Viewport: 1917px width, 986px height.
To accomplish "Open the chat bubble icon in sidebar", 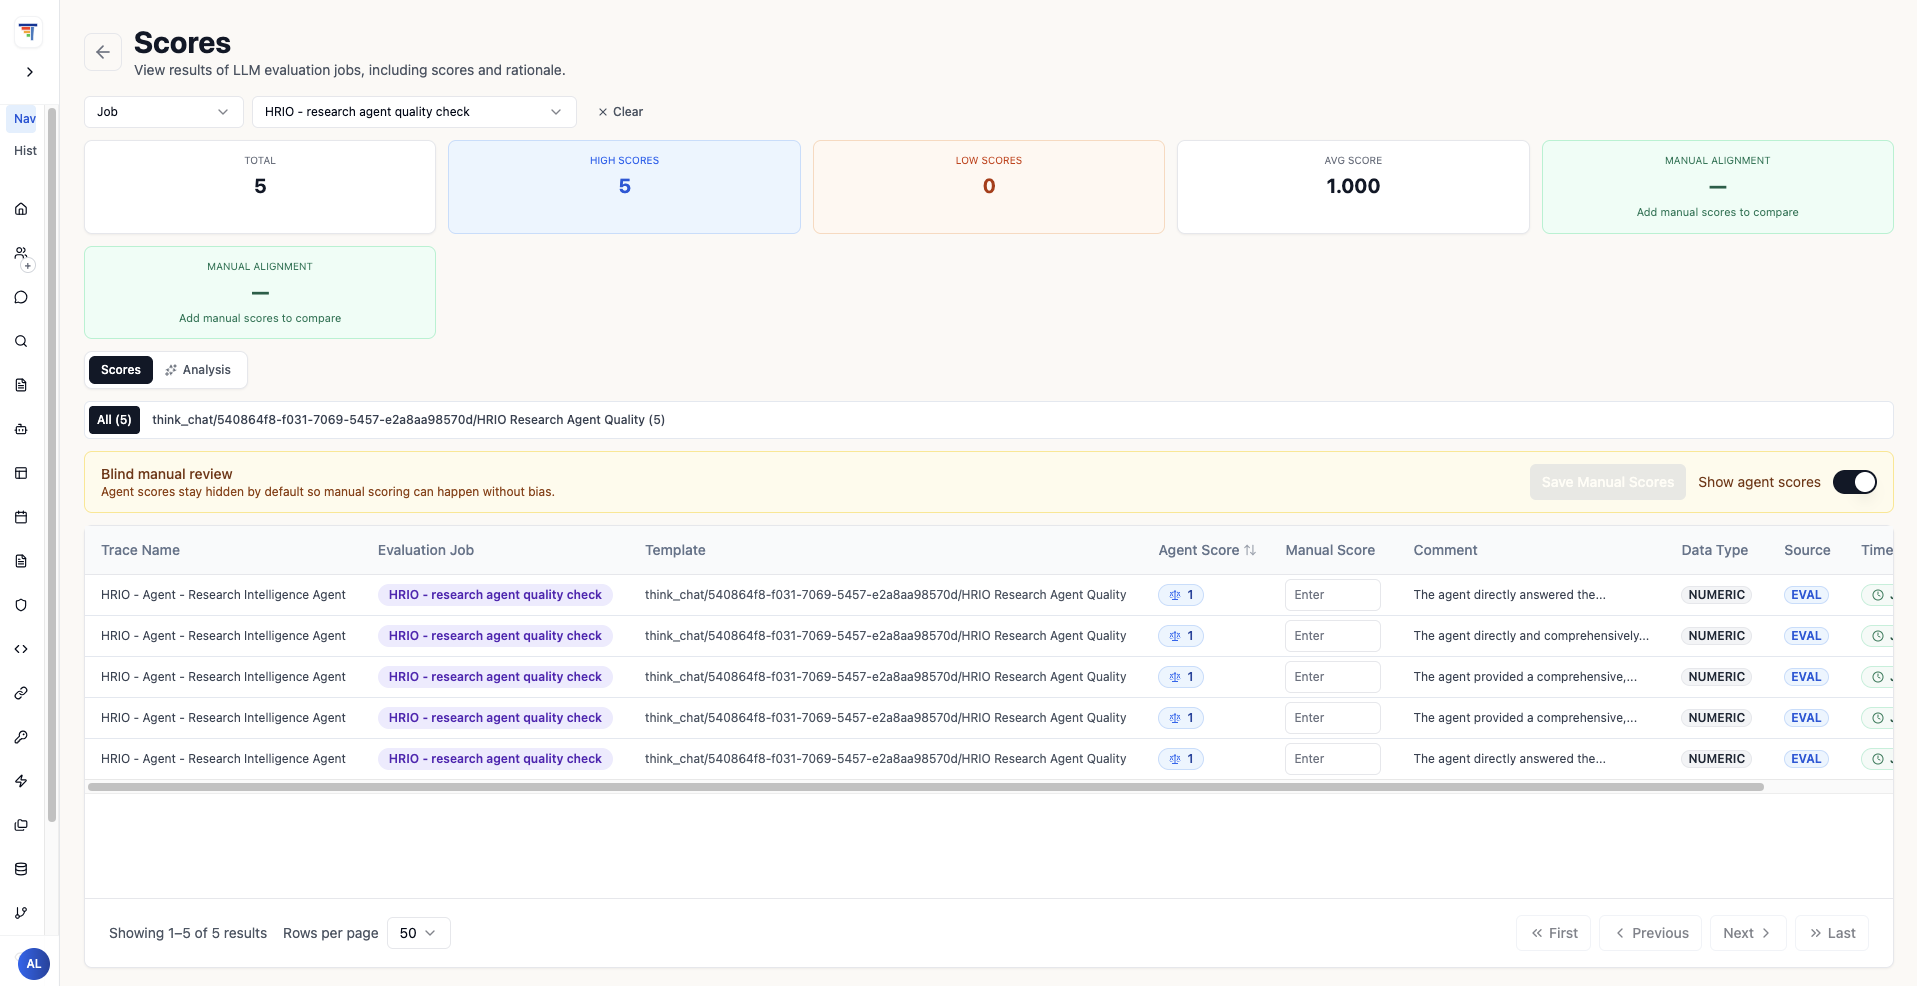I will pos(21,297).
